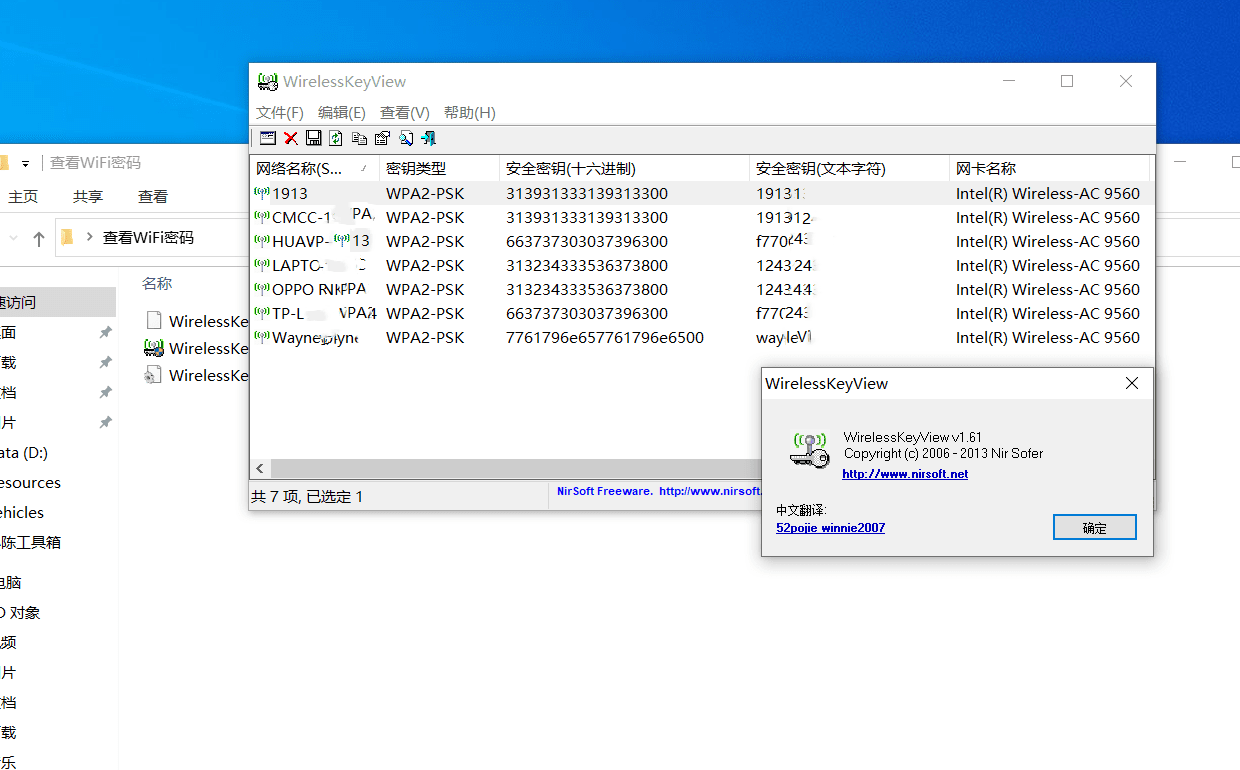Image resolution: width=1240 pixels, height=770 pixels.
Task: Expand the chevron before 查看WiFi密码 in address bar
Action: coord(90,238)
